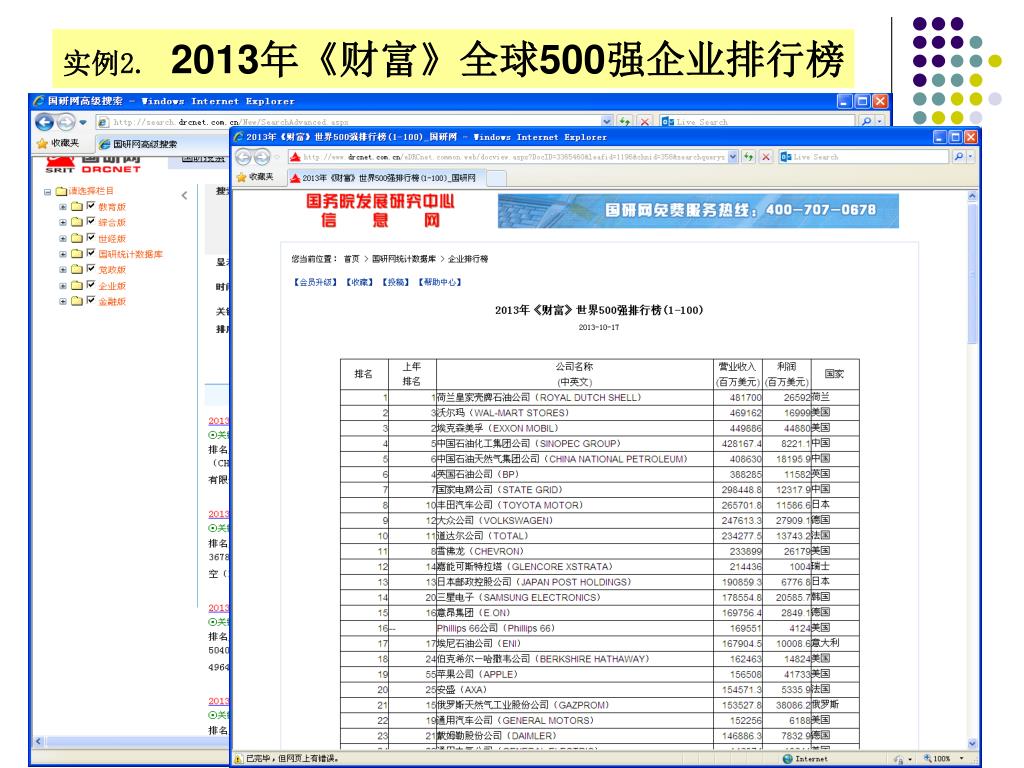
Task: Select the 2013年《财富》世界500强排行榜 tab
Action: (387, 178)
